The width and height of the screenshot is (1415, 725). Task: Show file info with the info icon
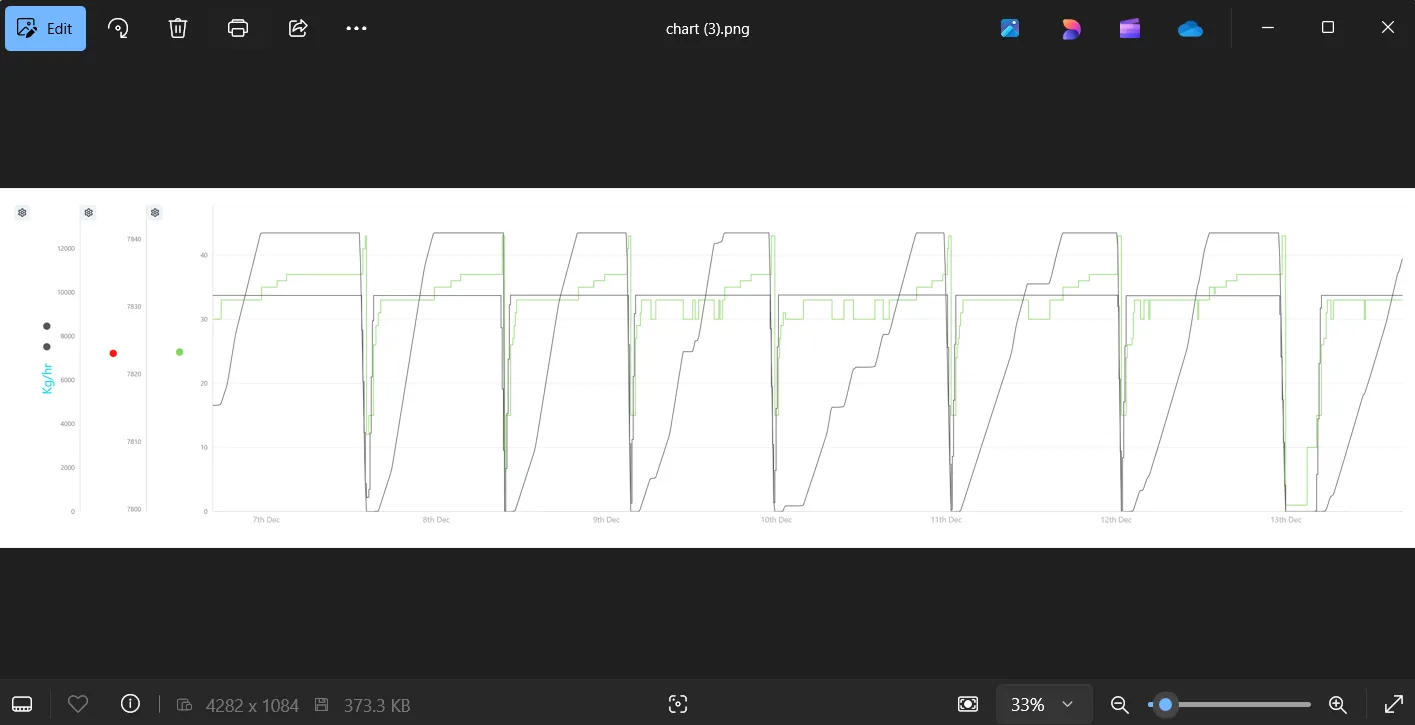point(130,704)
